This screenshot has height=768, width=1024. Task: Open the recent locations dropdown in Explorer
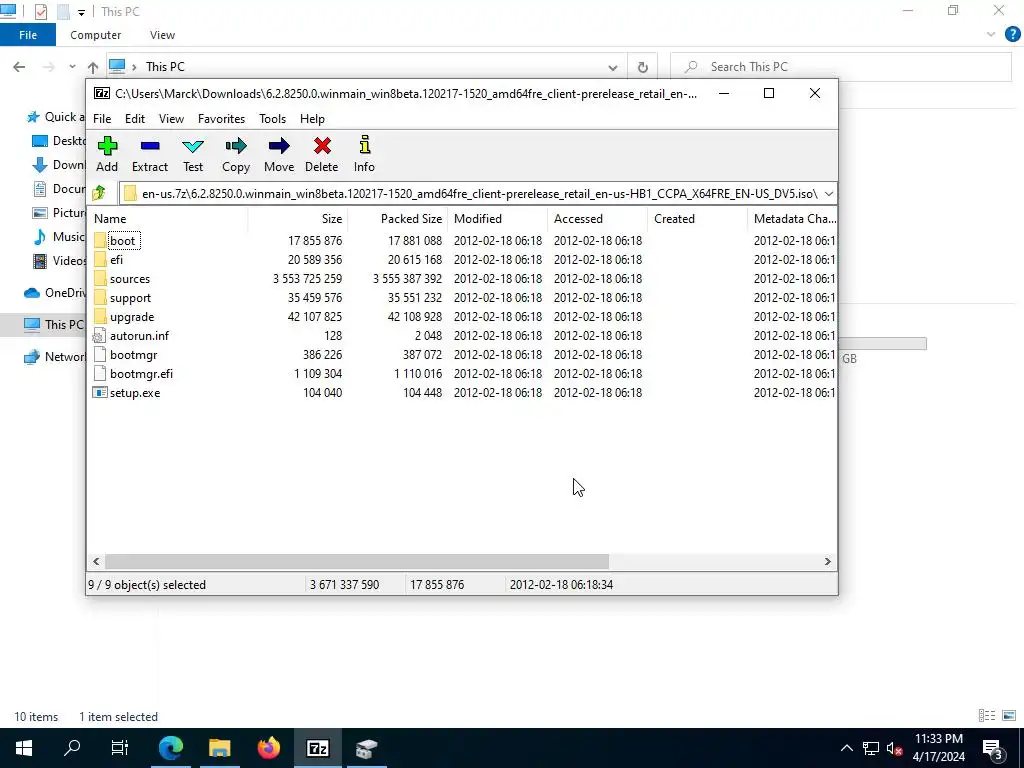click(72, 67)
